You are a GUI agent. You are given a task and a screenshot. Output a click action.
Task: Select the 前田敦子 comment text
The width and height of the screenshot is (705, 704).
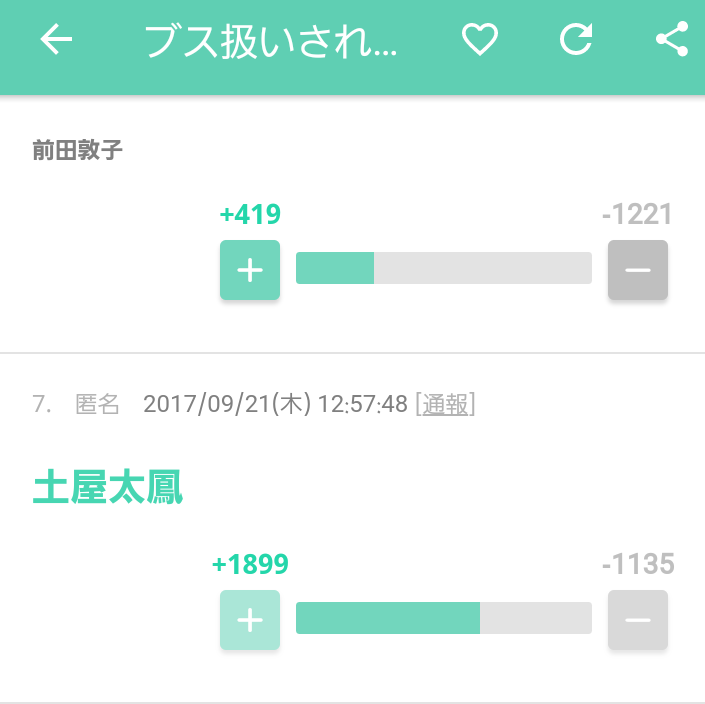click(x=77, y=150)
